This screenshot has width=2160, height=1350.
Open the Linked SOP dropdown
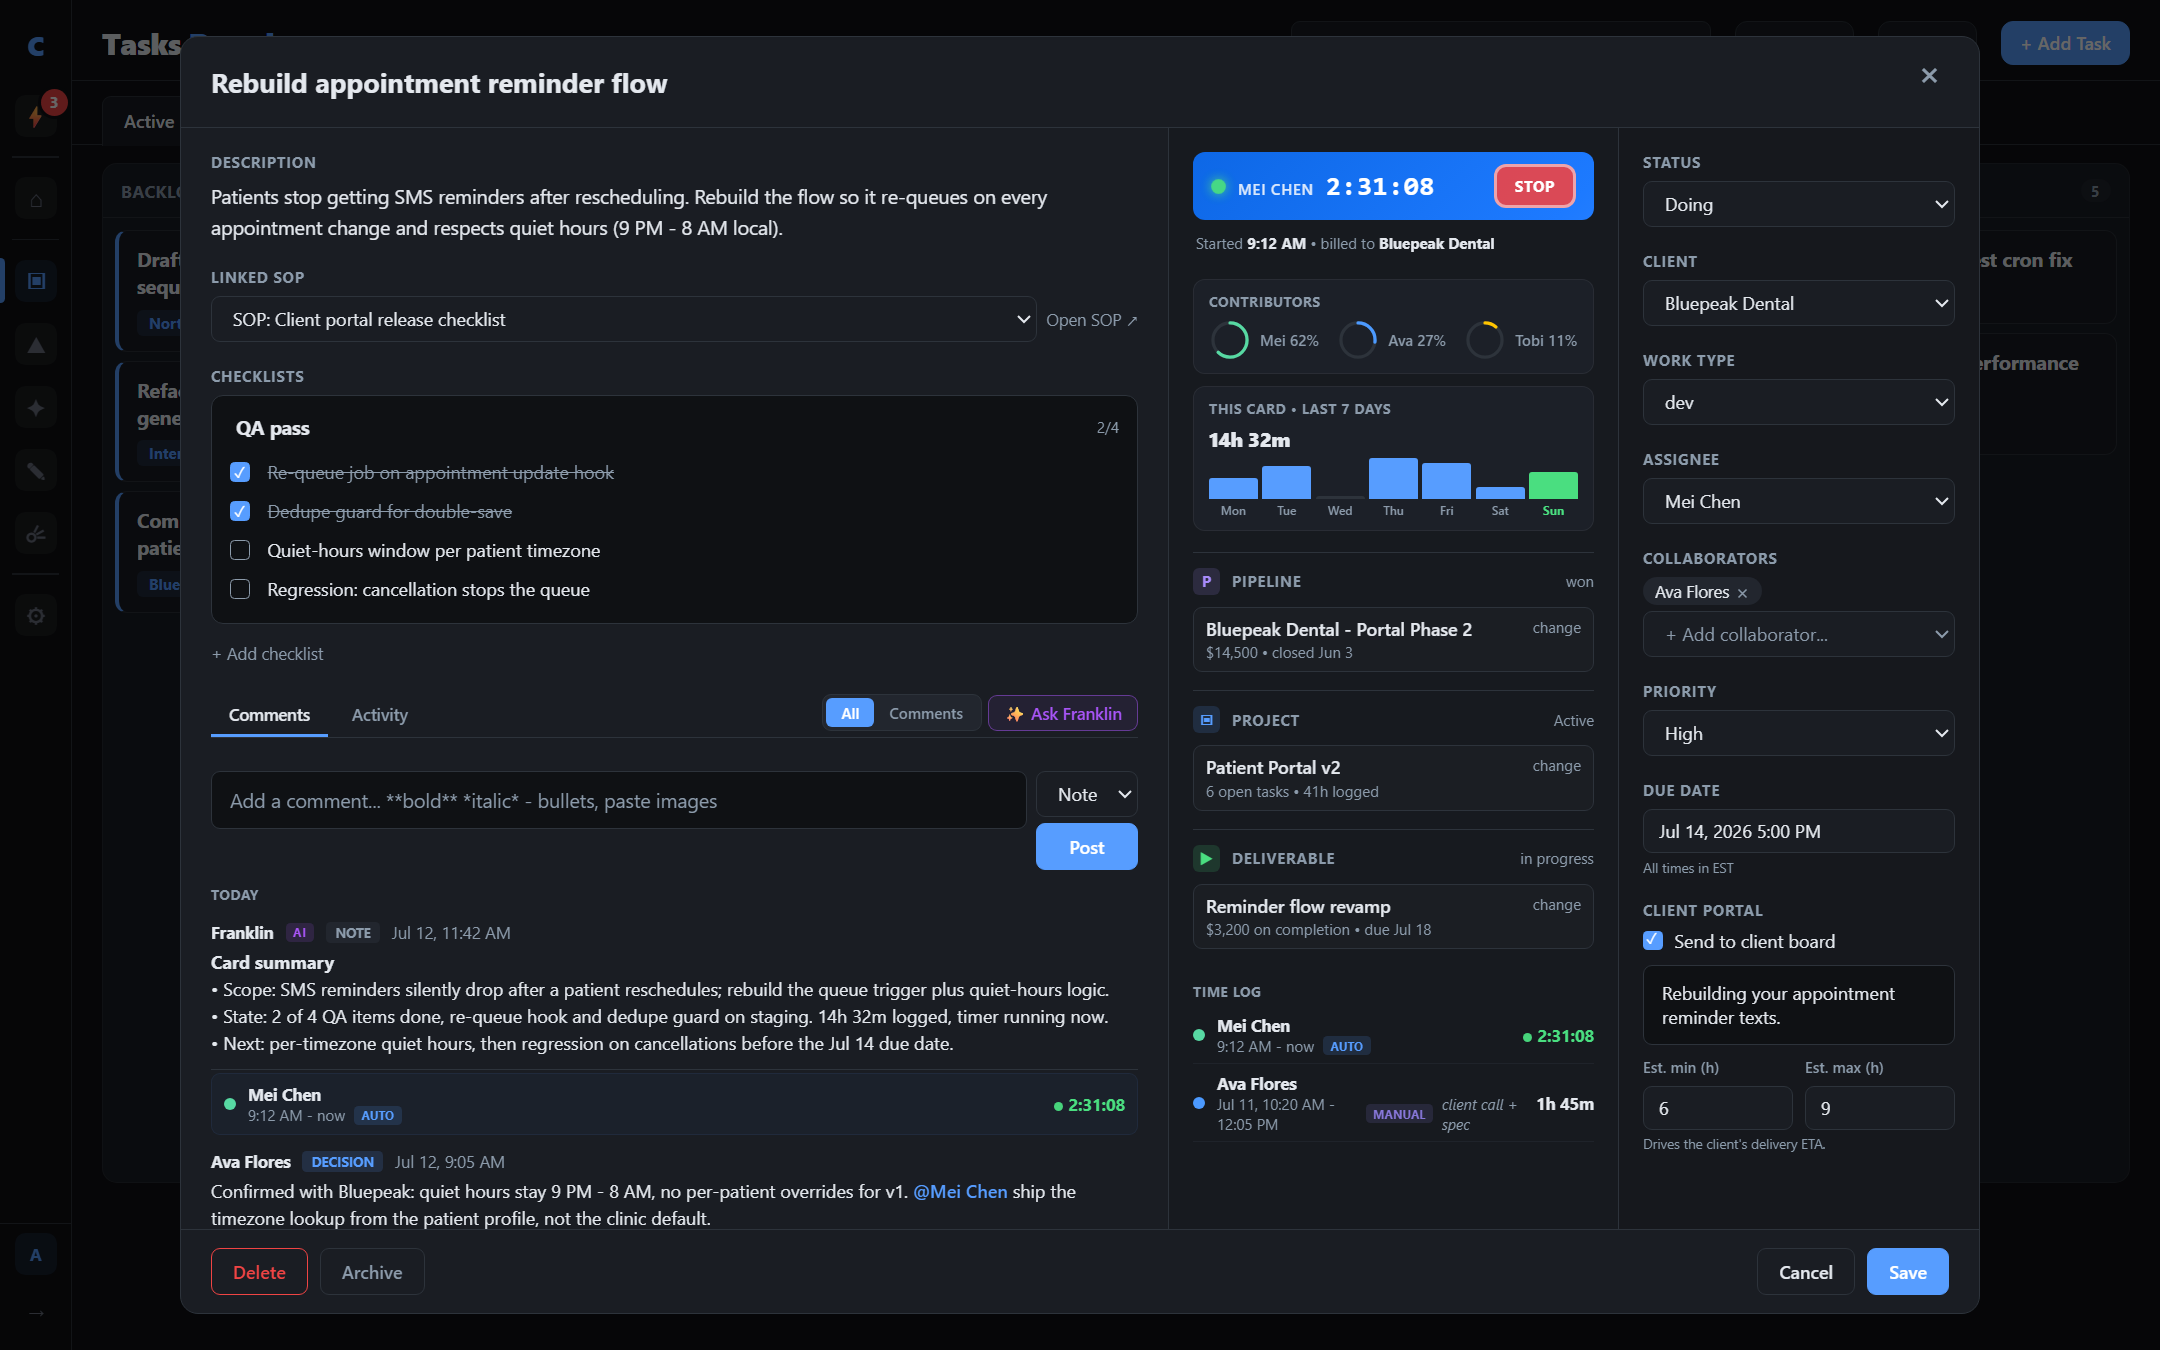(623, 319)
